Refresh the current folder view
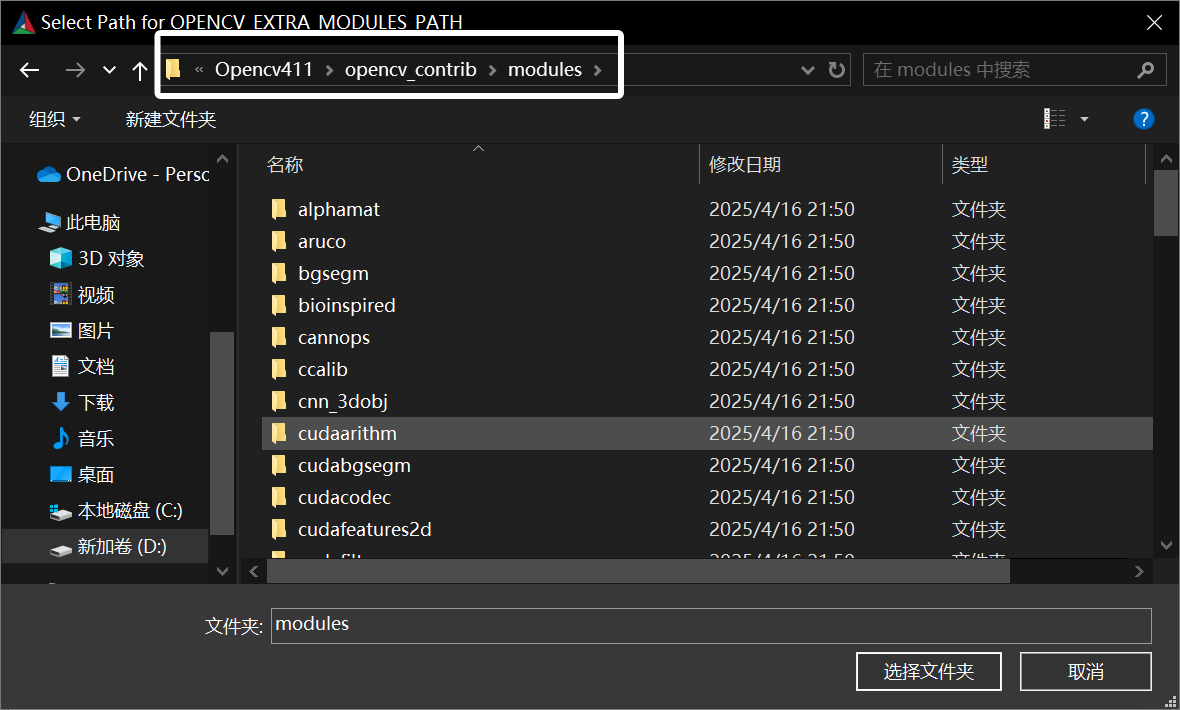This screenshot has width=1180, height=710. tap(837, 69)
